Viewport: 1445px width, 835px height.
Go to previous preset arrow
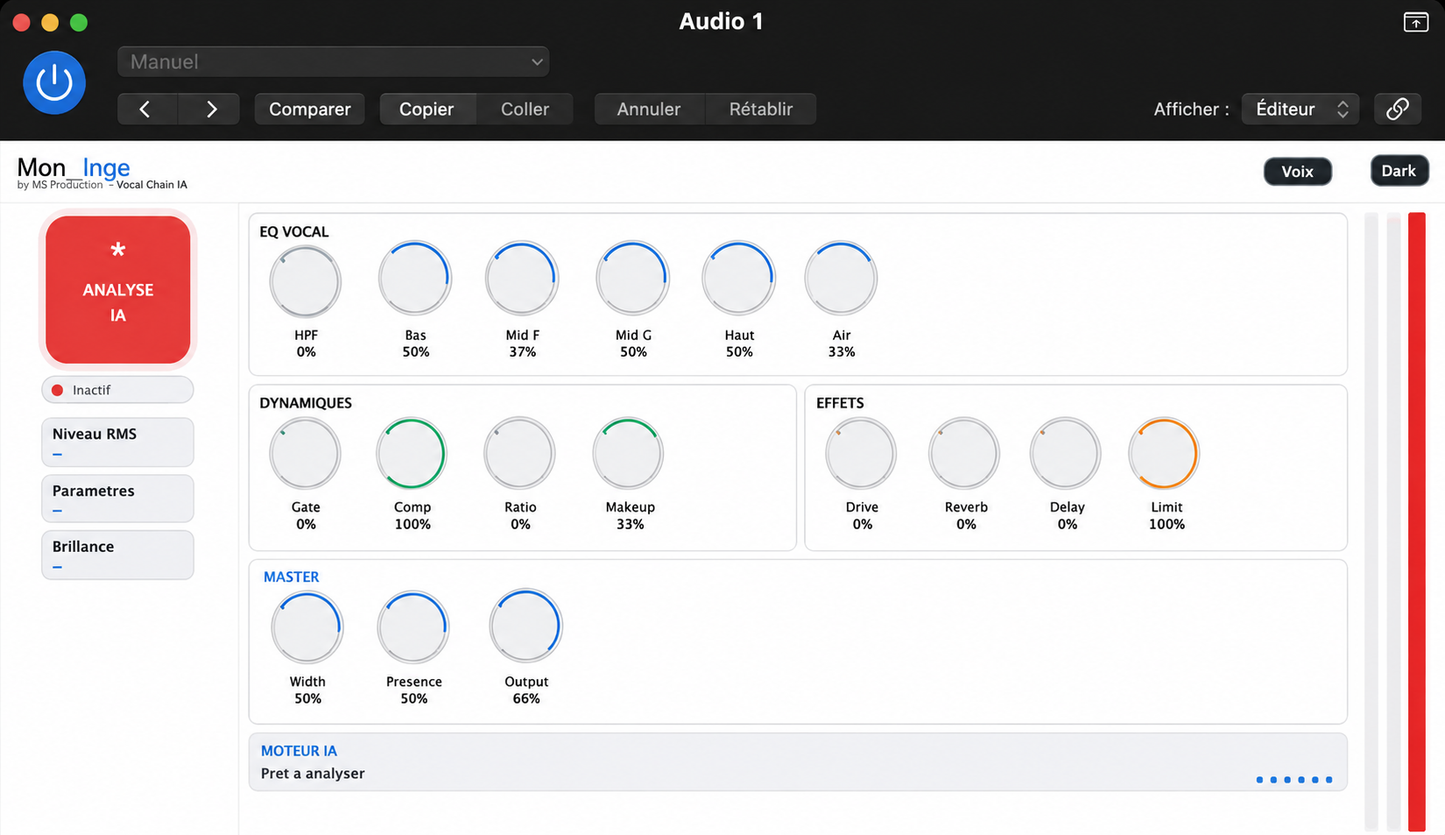click(x=147, y=109)
